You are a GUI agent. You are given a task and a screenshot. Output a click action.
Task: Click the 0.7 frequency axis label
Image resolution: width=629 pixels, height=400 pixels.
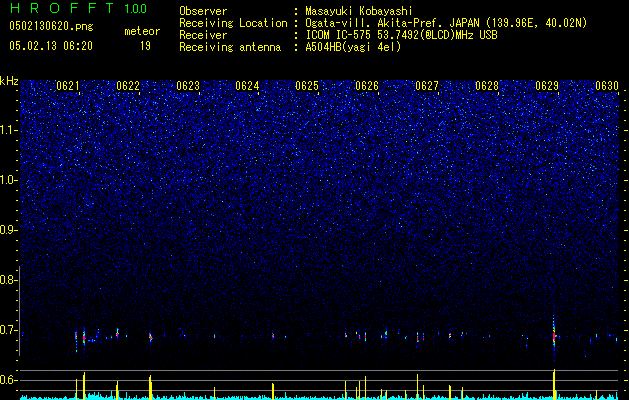point(8,330)
